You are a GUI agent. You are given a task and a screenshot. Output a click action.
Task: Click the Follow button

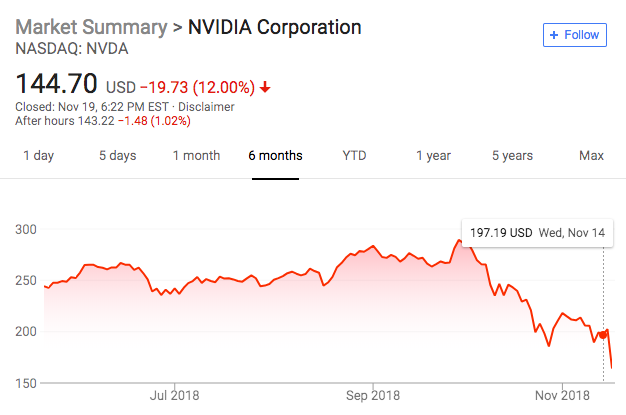[575, 34]
